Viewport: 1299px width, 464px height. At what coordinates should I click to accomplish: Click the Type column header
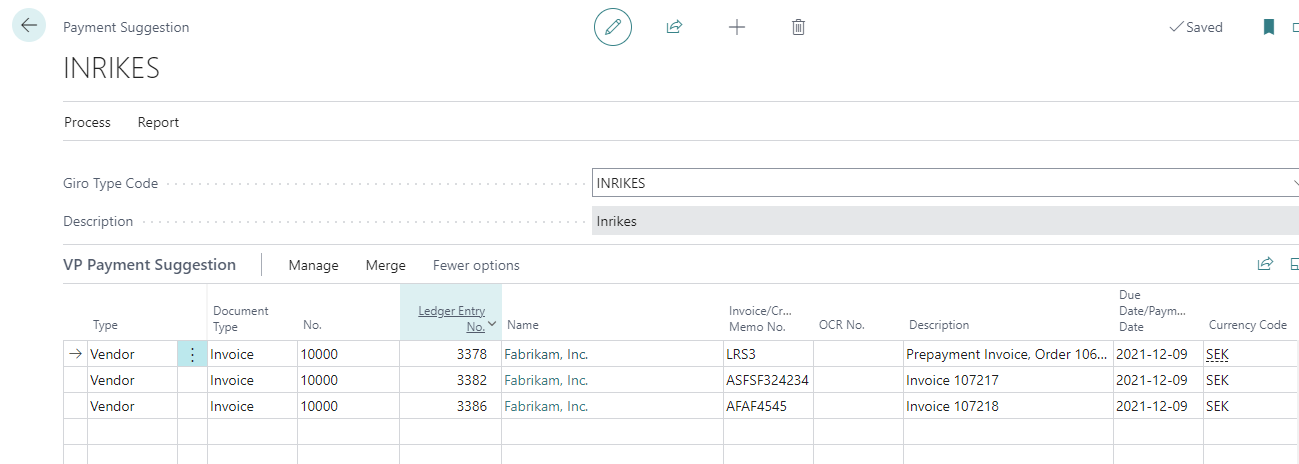point(105,325)
